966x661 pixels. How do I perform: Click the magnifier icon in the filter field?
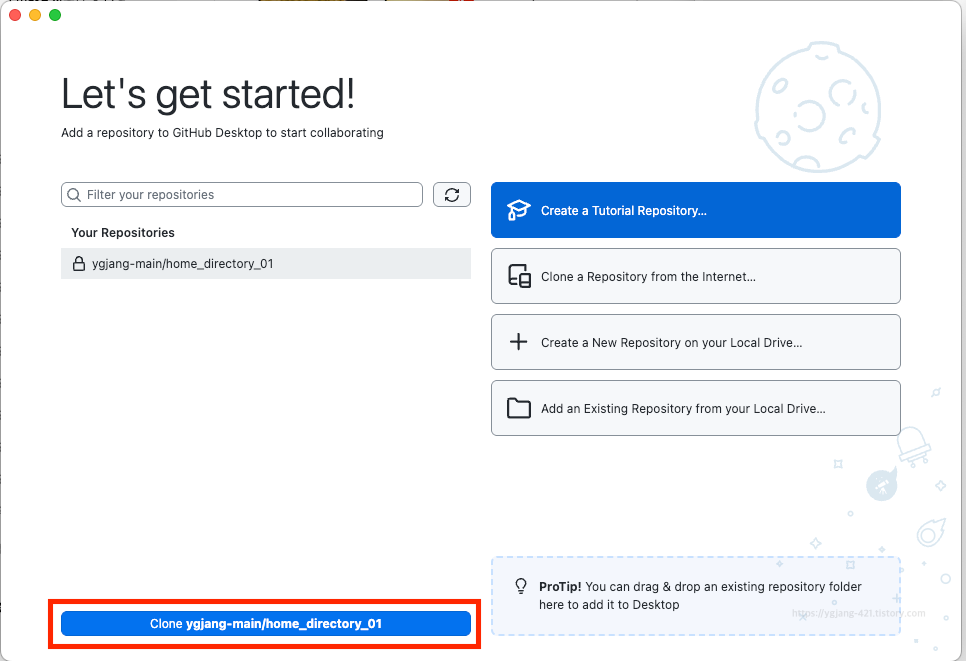click(74, 195)
